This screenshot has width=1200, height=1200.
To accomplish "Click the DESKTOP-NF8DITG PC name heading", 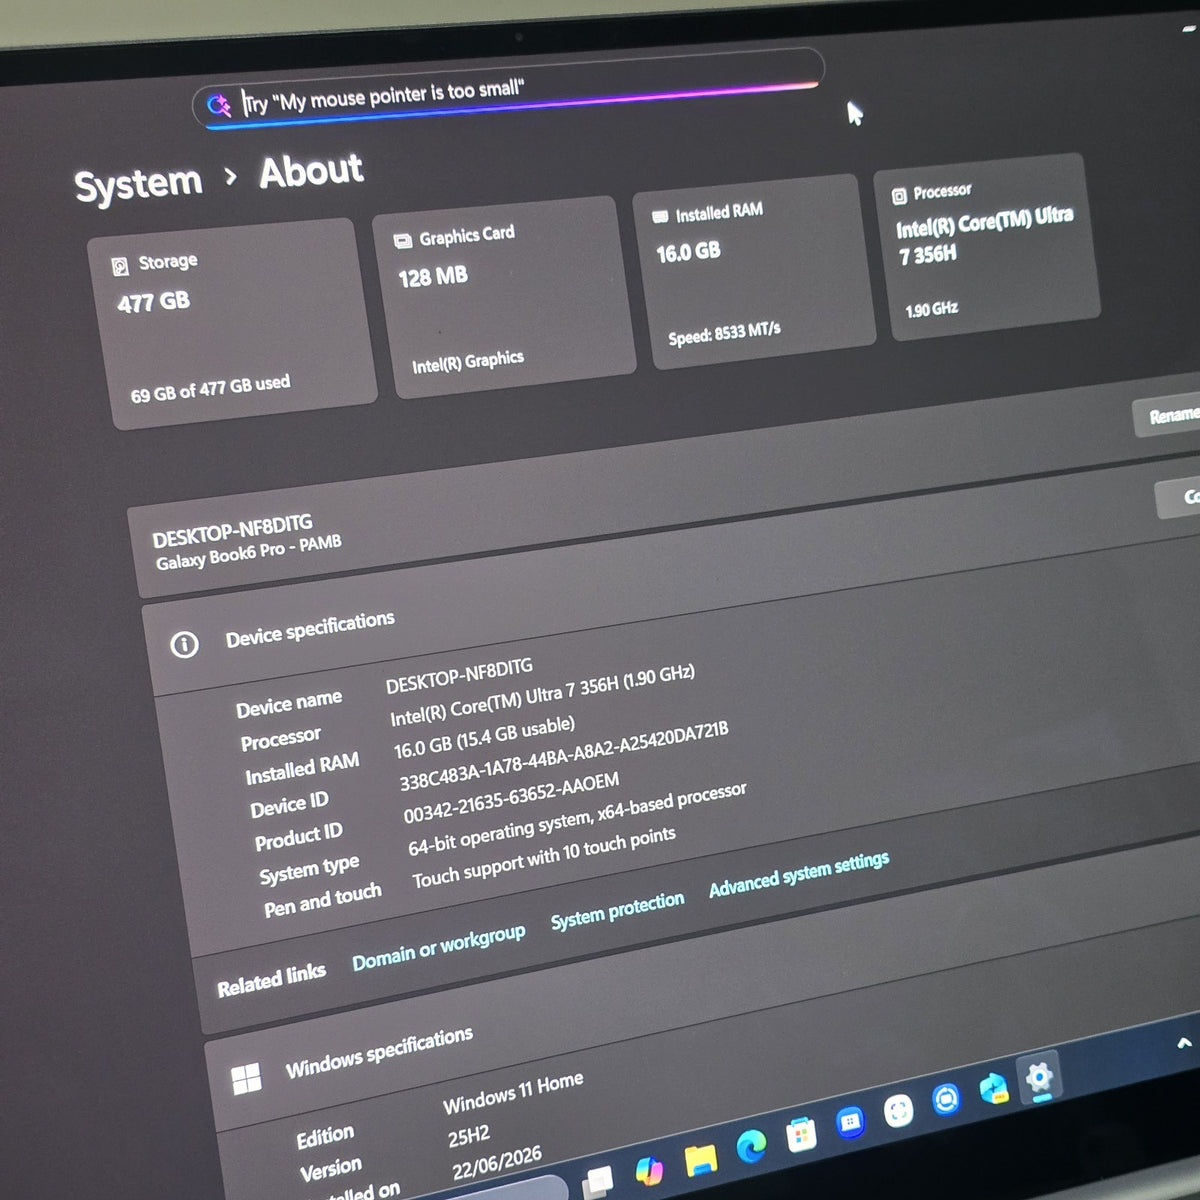I will pyautogui.click(x=232, y=531).
